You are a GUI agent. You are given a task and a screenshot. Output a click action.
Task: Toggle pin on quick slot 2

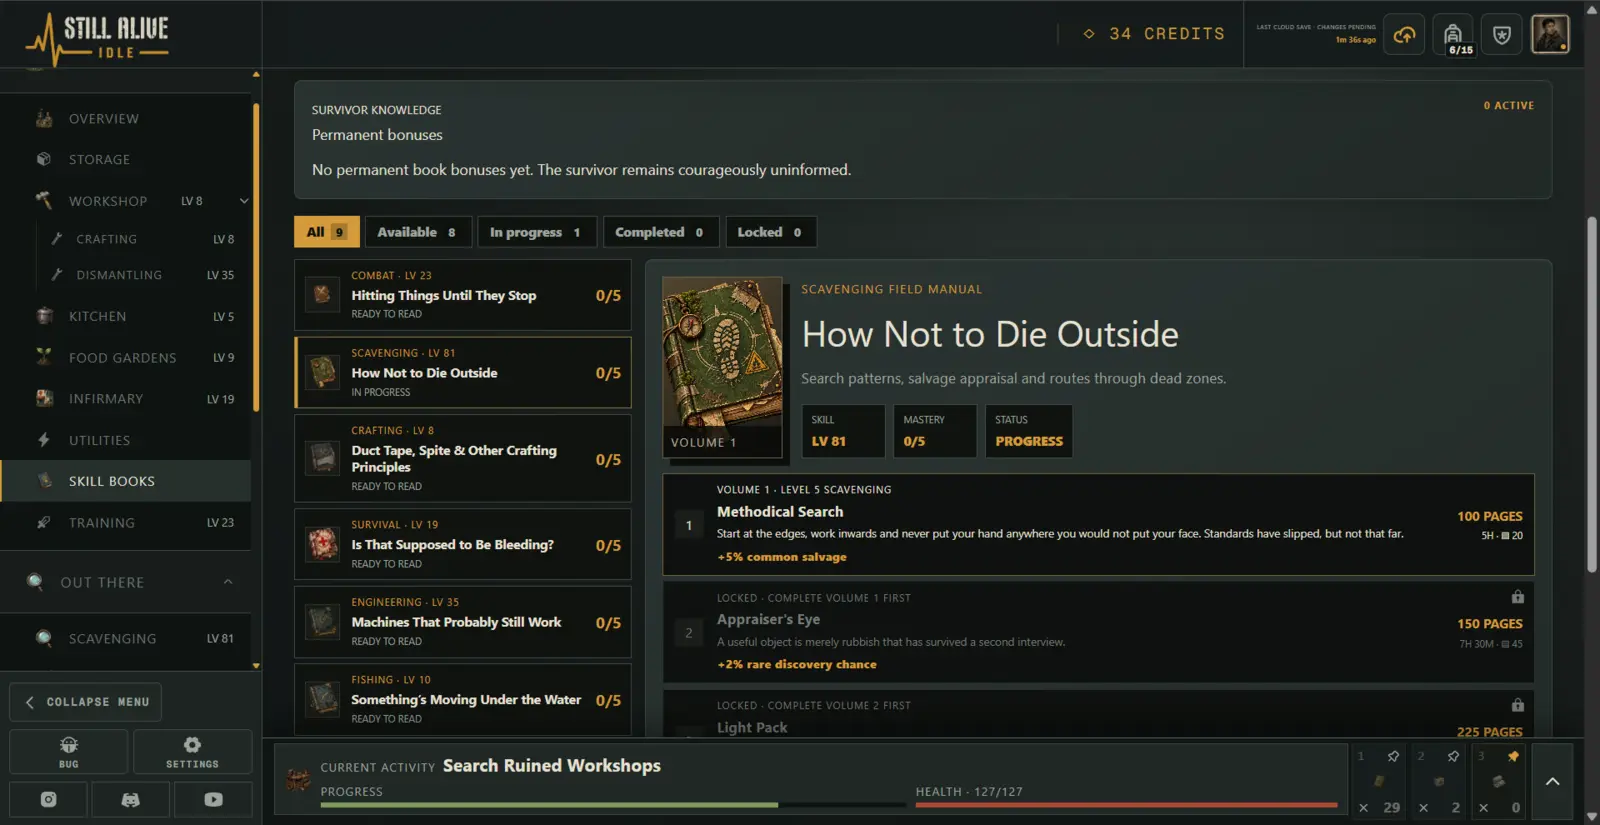coord(1453,756)
